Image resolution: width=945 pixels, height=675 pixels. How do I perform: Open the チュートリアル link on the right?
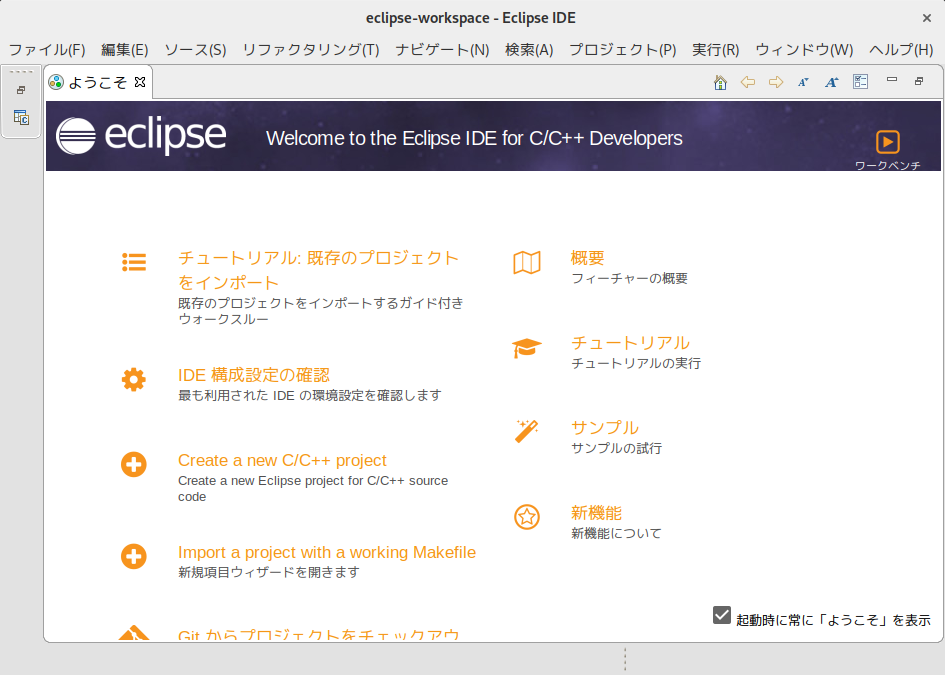pyautogui.click(x=630, y=343)
